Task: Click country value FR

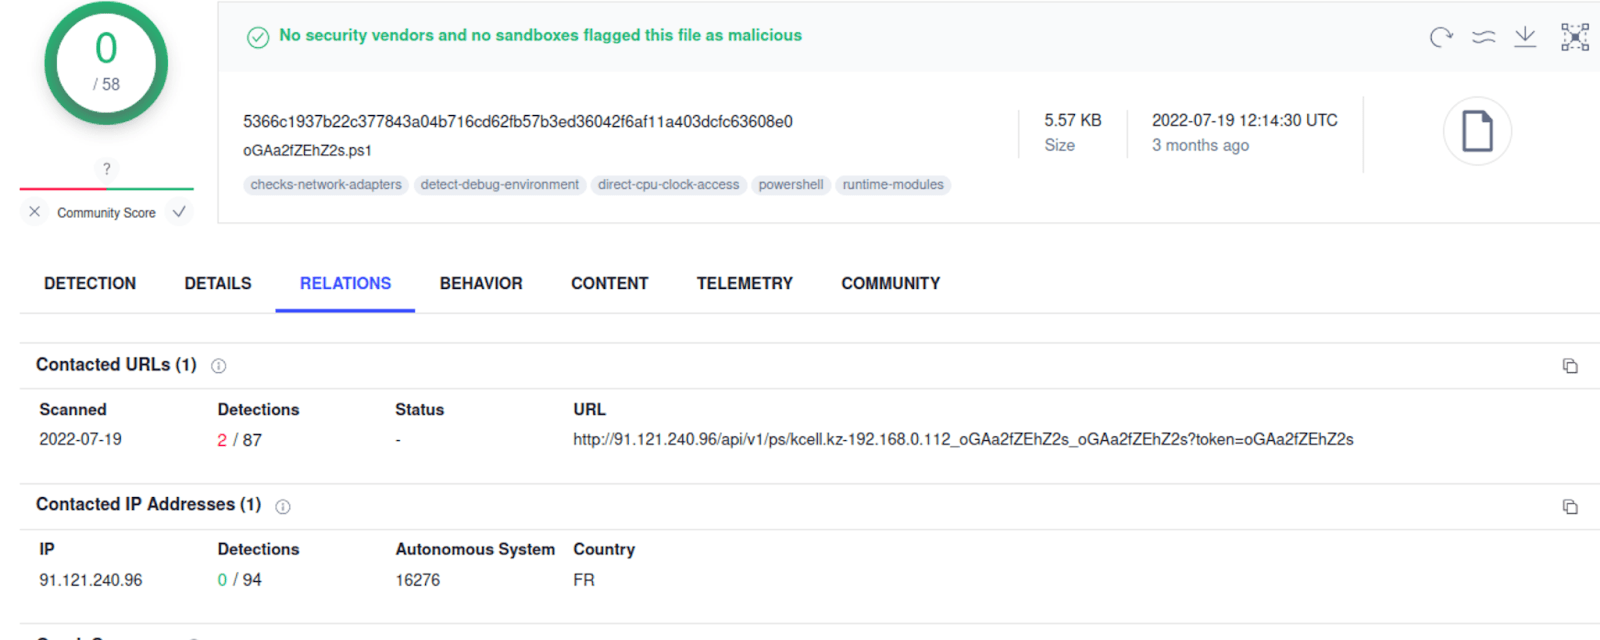Action: point(584,580)
